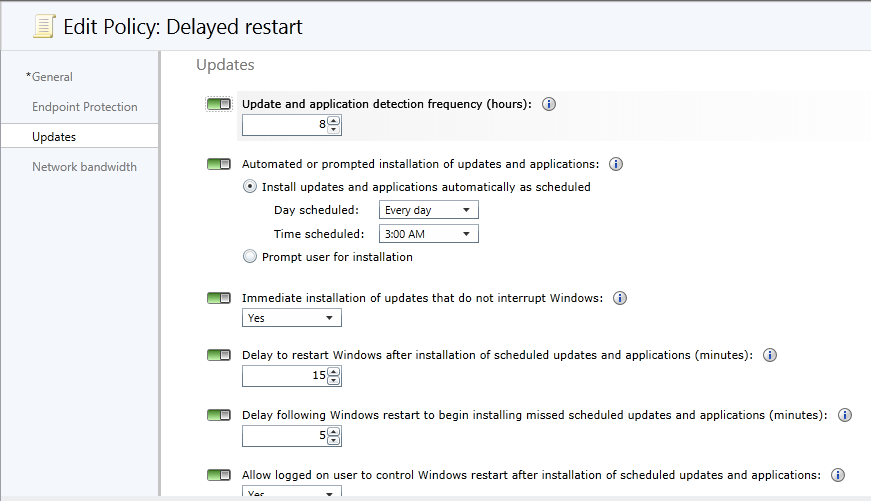Screen dimensions: 871x501
Task: Switch to the Endpoint Protection section
Action: point(84,107)
